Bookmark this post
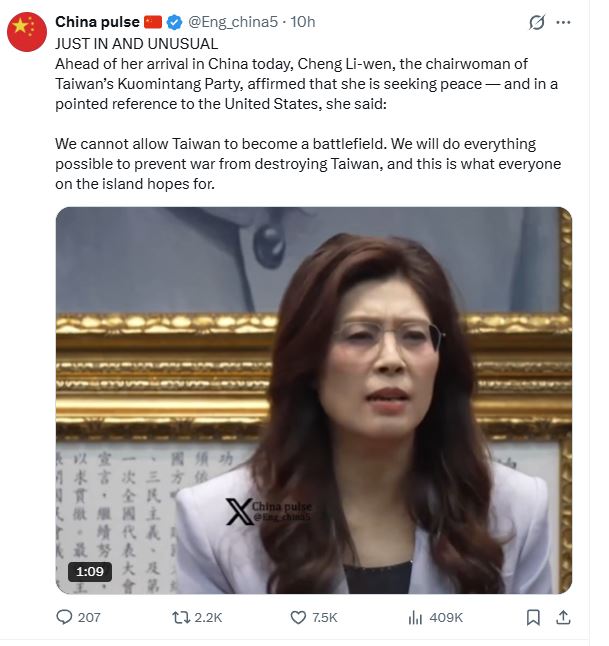Image resolution: width=609 pixels, height=646 pixels. click(533, 617)
